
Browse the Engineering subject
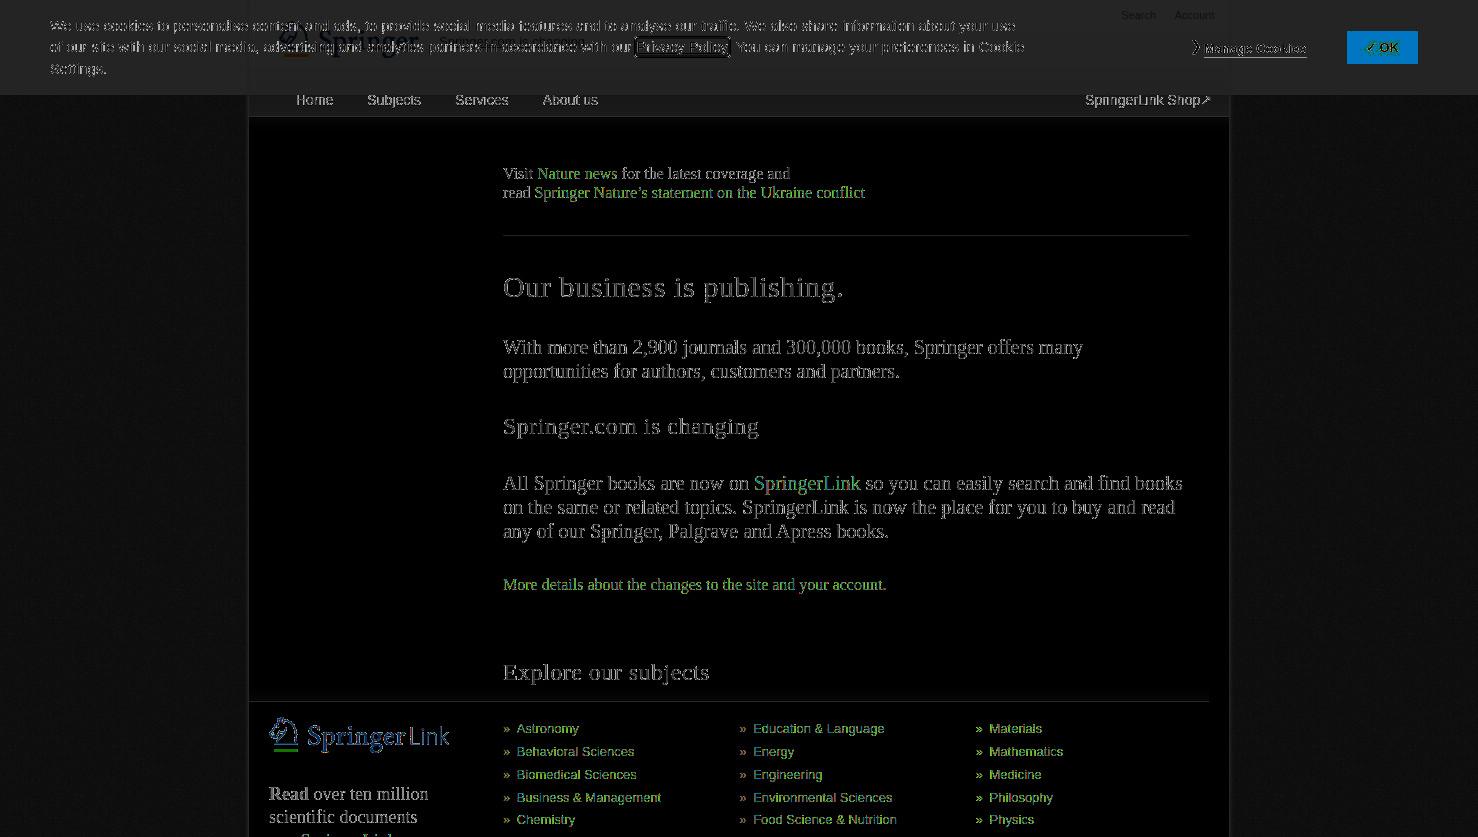tap(787, 775)
